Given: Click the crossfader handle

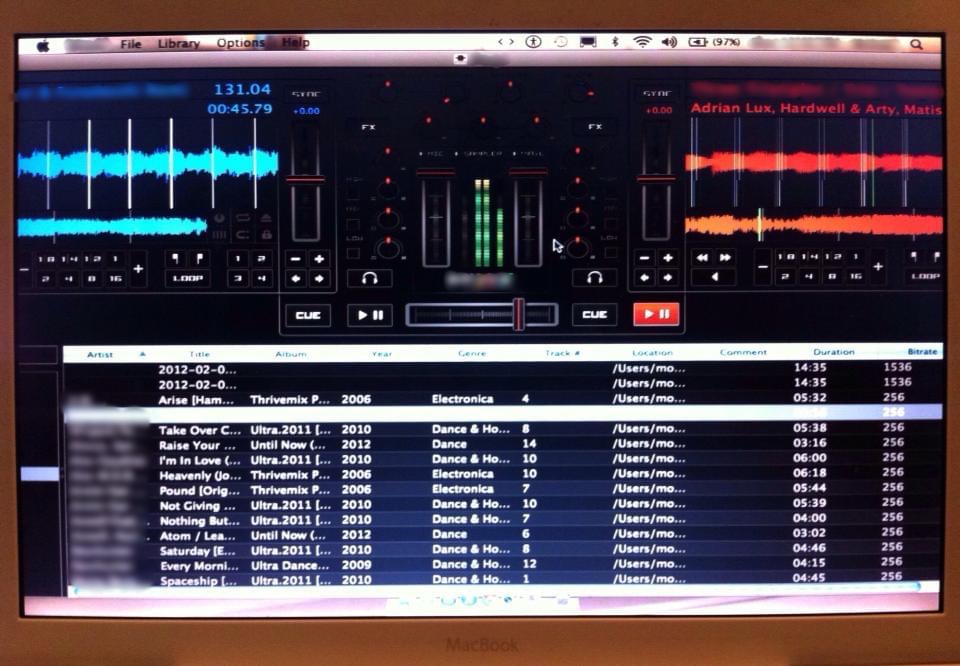Looking at the screenshot, I should tap(519, 315).
